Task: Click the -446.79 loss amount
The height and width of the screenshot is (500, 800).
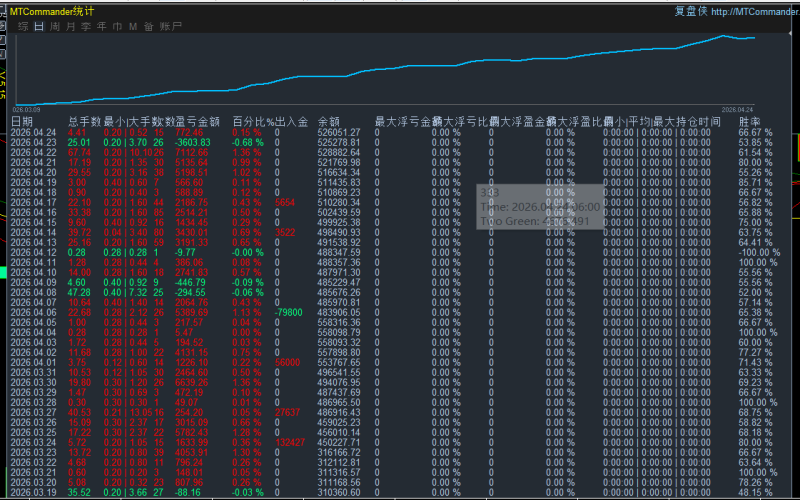Action: click(x=190, y=283)
